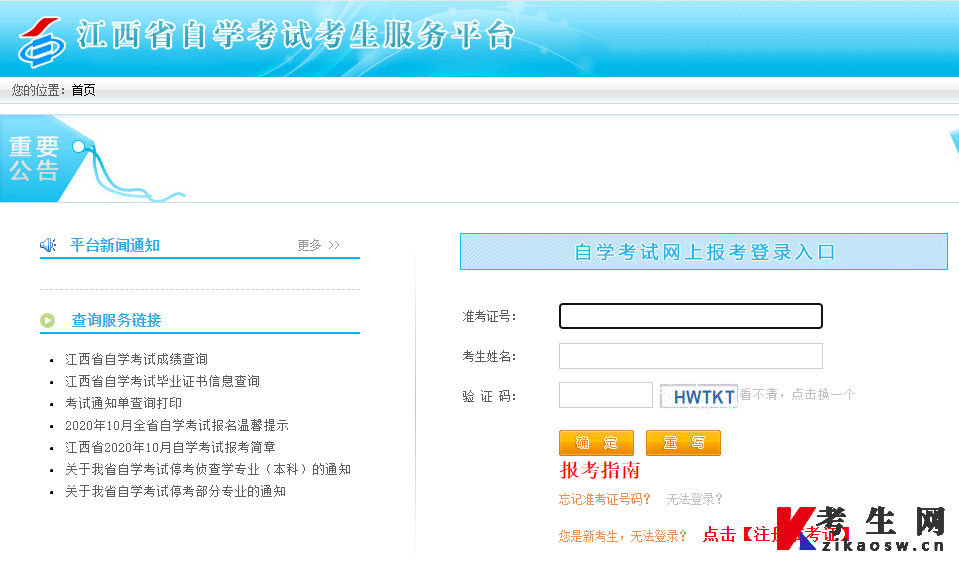The image size is (959, 564).
Task: Open the 报考指南 red link
Action: [600, 470]
